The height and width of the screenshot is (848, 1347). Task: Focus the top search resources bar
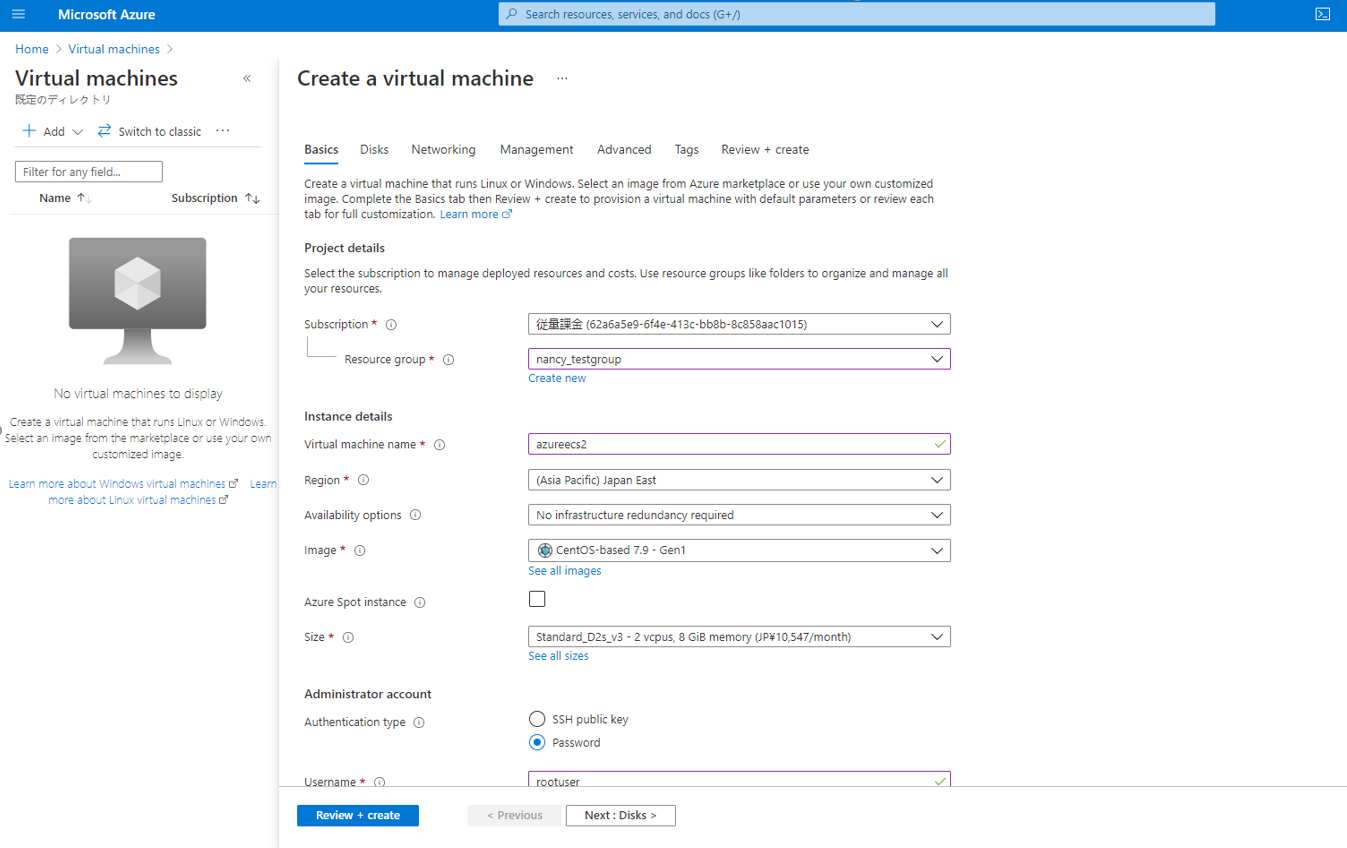tap(857, 14)
